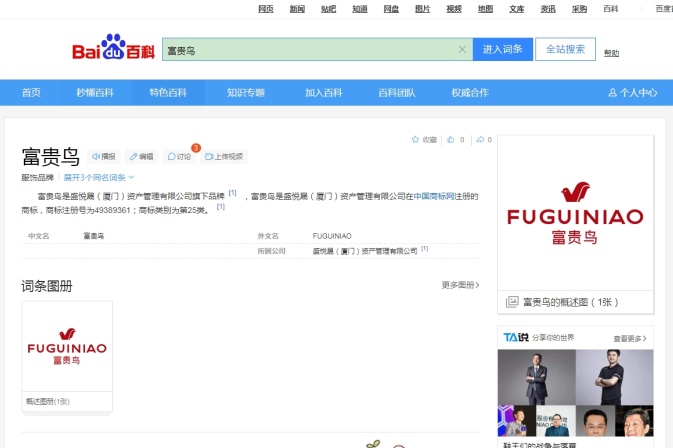673x448 pixels.
Task: Click 盛悦晟（厦门）资产管理有限公司 in the info table
Action: (365, 251)
